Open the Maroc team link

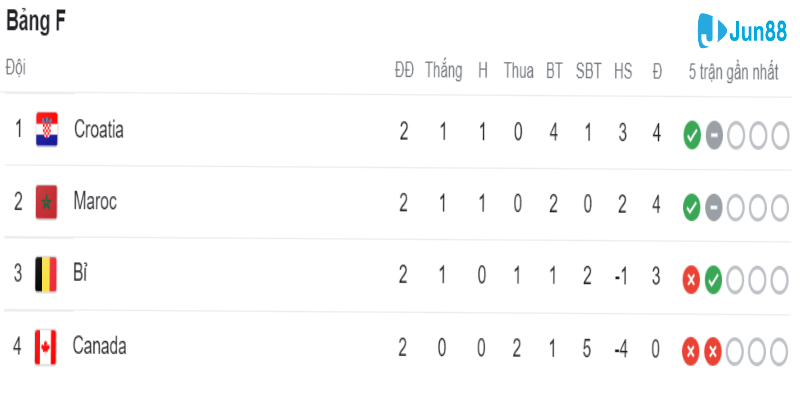click(95, 202)
